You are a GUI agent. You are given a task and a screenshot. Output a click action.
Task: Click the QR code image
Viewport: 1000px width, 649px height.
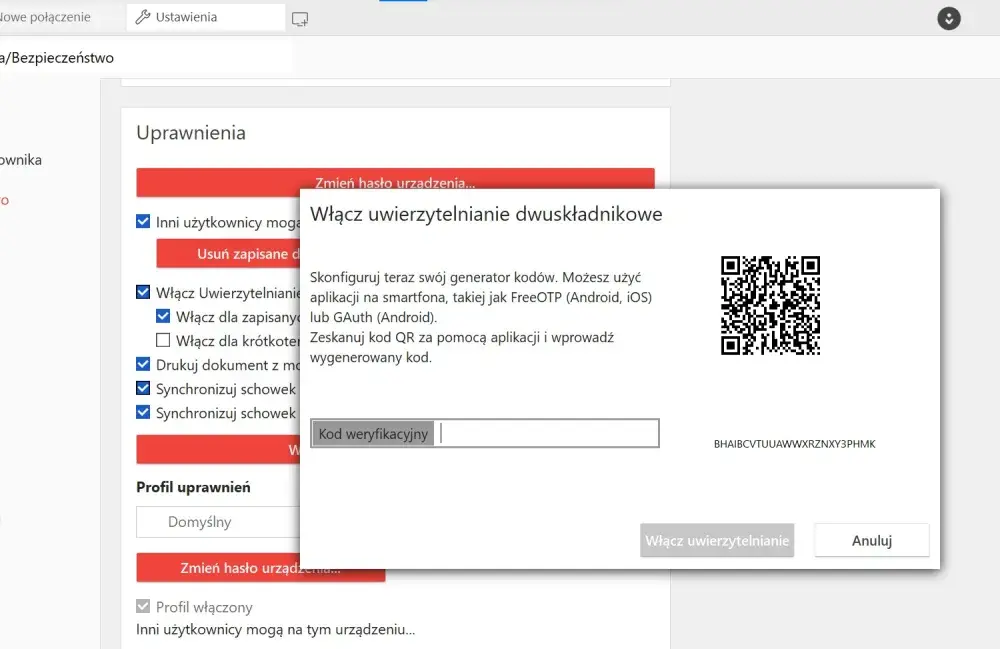click(x=770, y=305)
